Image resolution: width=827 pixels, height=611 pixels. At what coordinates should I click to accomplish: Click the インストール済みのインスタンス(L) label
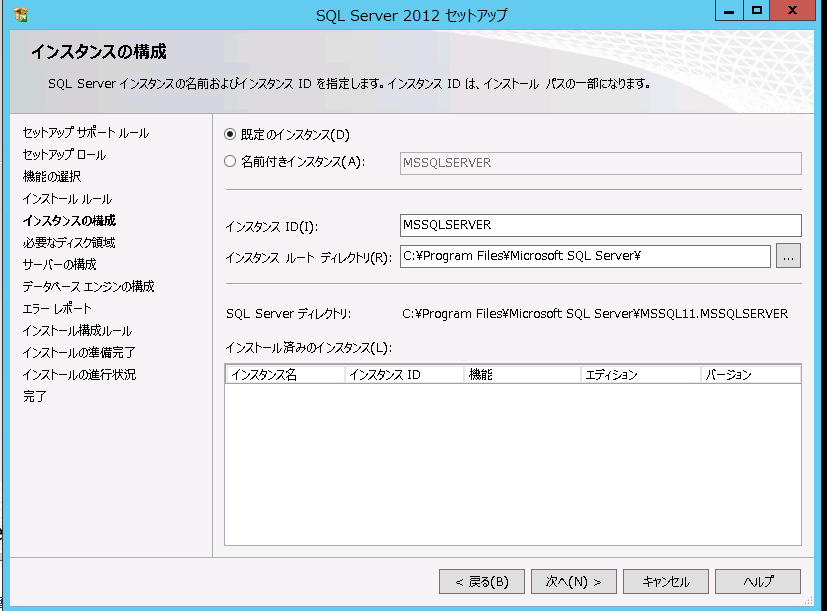309,348
